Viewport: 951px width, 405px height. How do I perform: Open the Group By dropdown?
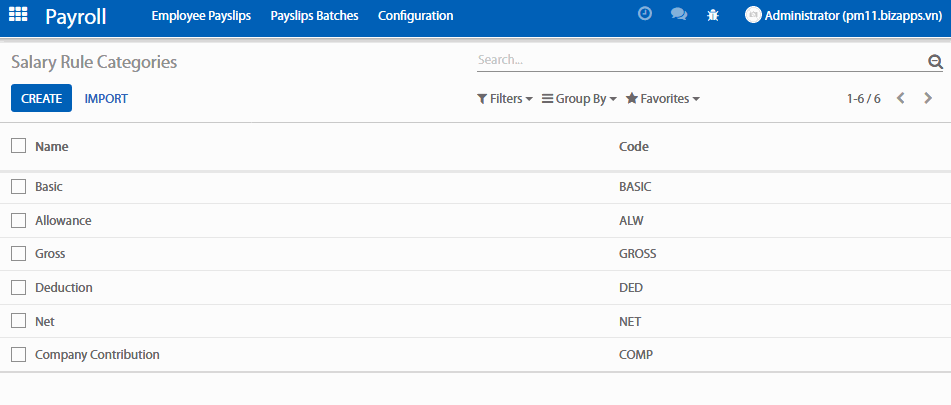click(579, 99)
